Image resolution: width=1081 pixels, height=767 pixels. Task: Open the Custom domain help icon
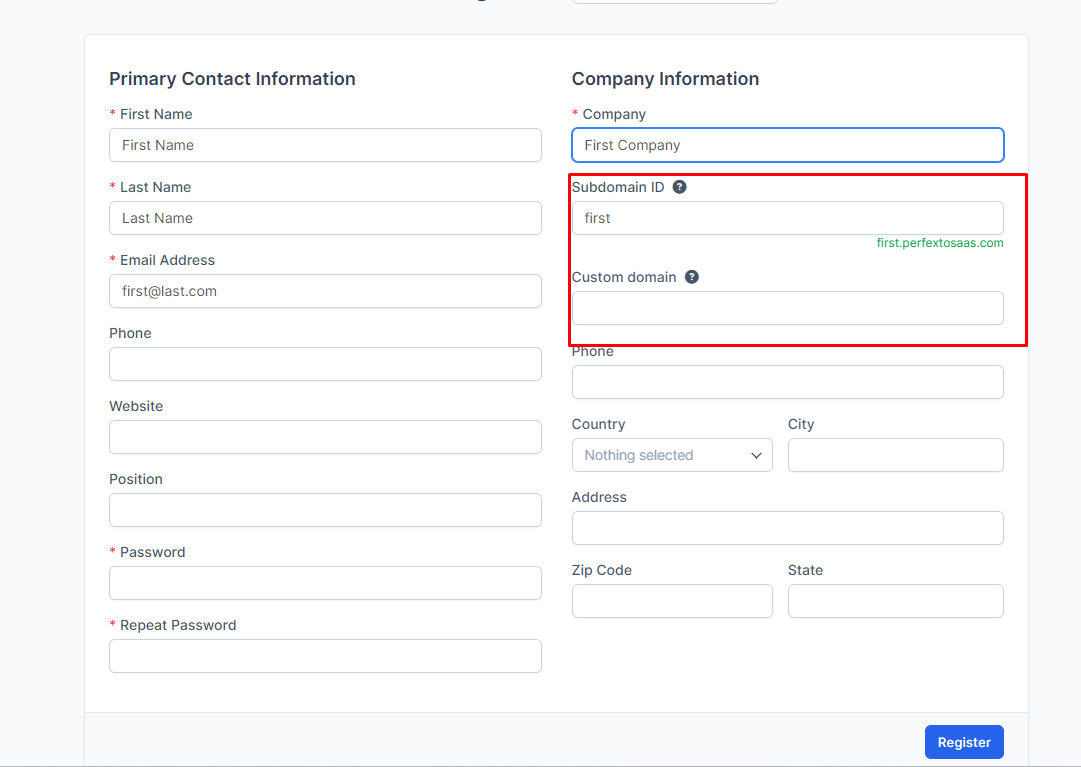point(691,277)
